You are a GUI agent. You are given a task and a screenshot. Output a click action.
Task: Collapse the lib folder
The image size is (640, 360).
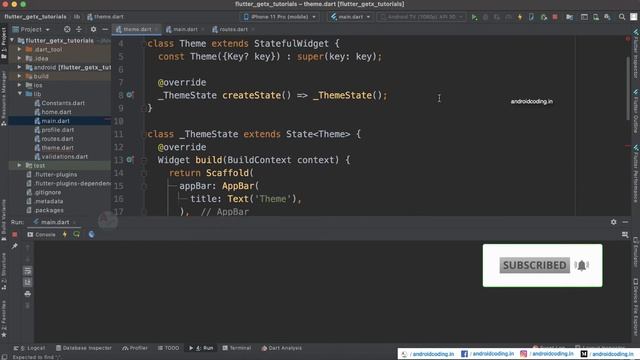(20, 94)
